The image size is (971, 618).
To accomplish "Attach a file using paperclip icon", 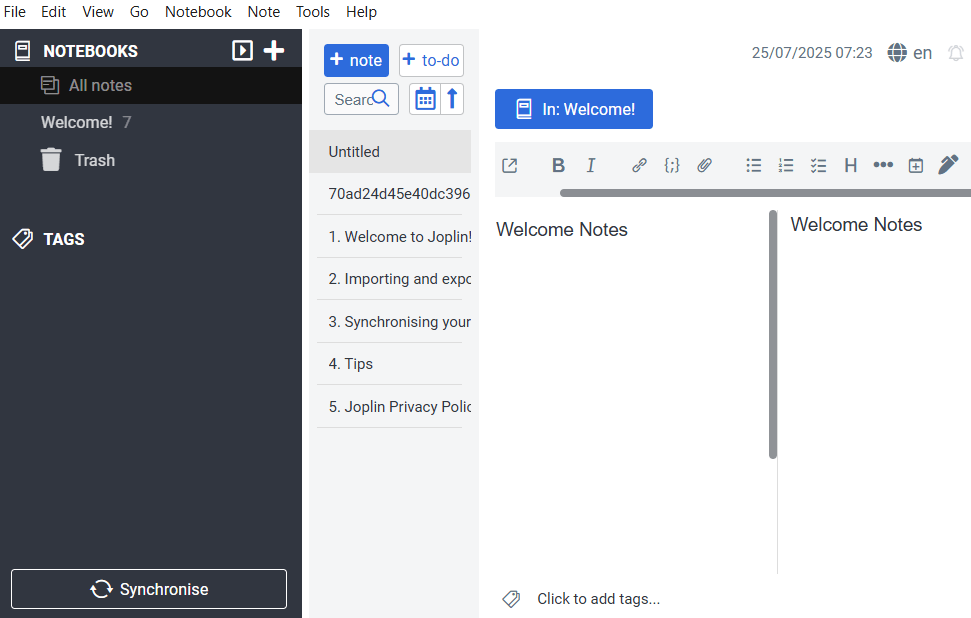I will tap(704, 166).
